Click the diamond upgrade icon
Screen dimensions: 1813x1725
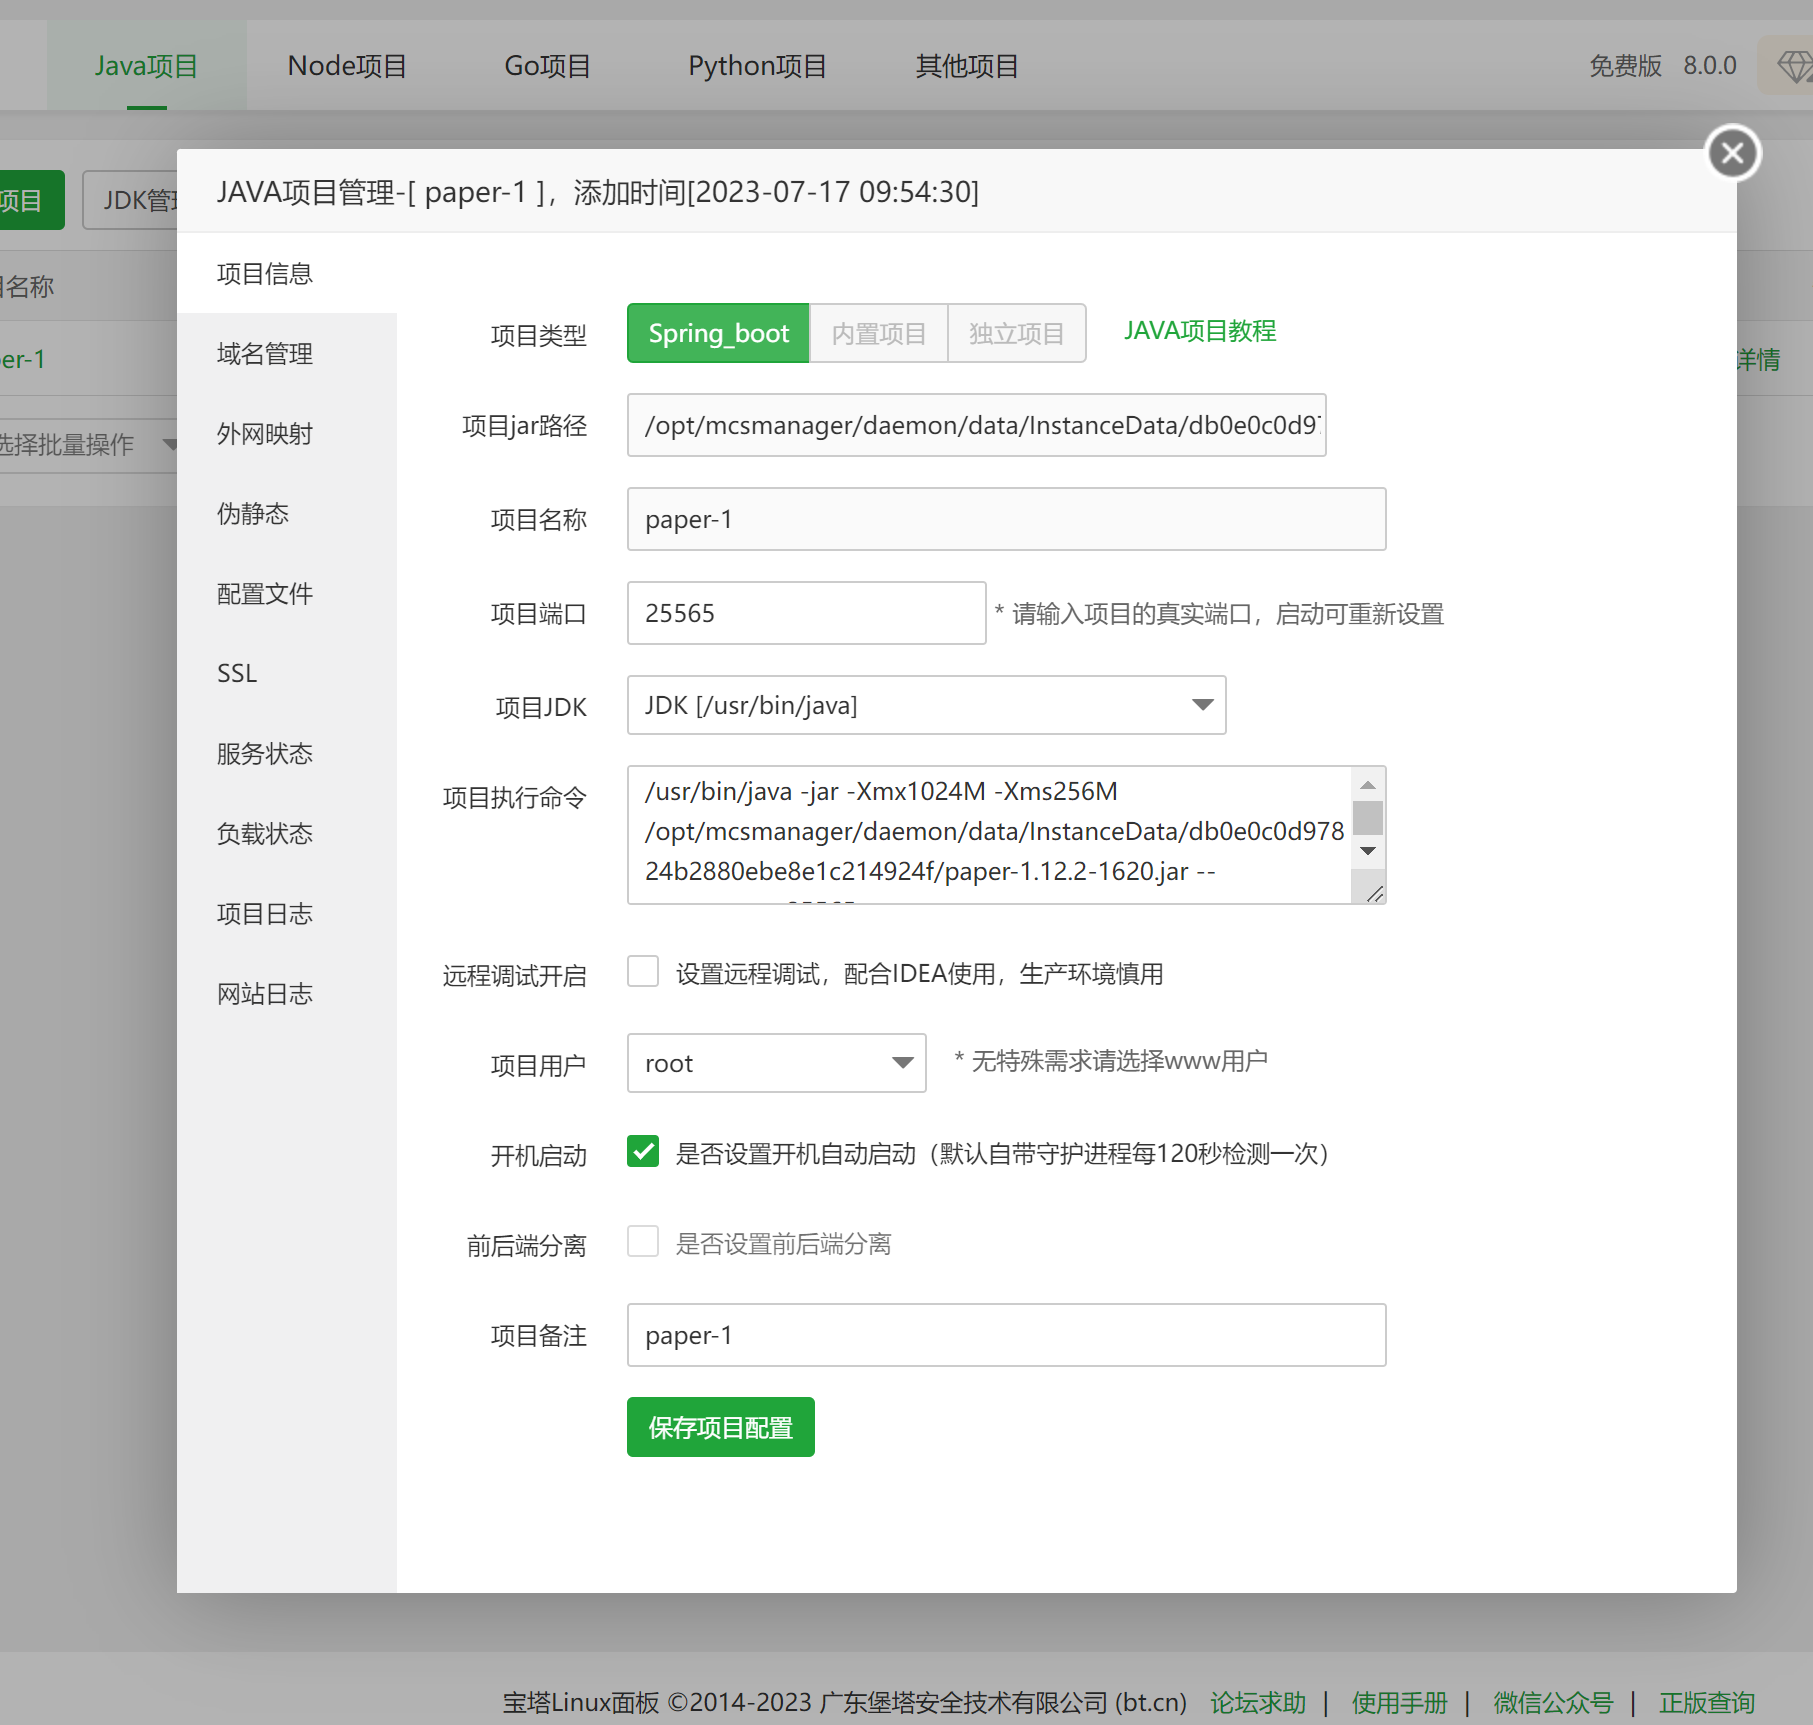1794,67
